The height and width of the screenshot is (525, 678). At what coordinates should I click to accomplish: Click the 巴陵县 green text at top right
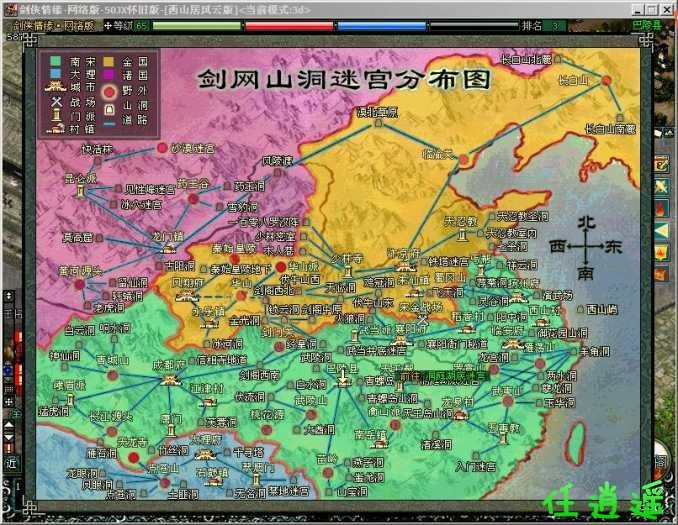[x=647, y=25]
